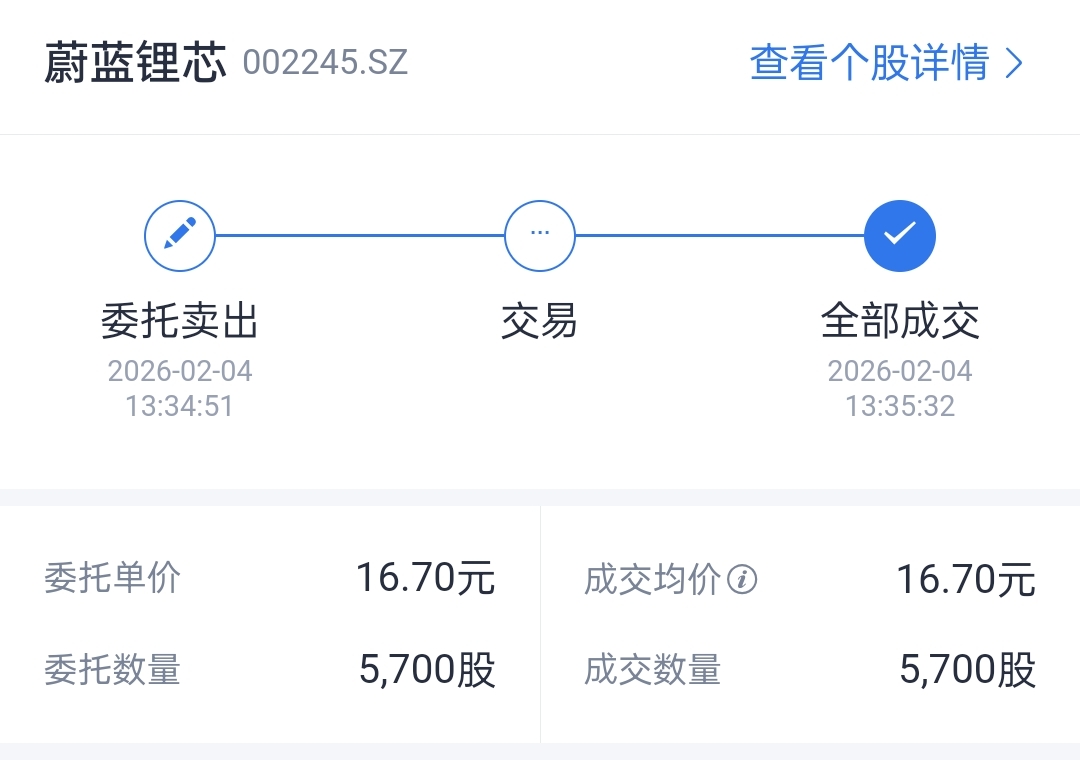This screenshot has width=1080, height=767.
Task: Click the 委托卖出 step label
Action: tap(180, 322)
